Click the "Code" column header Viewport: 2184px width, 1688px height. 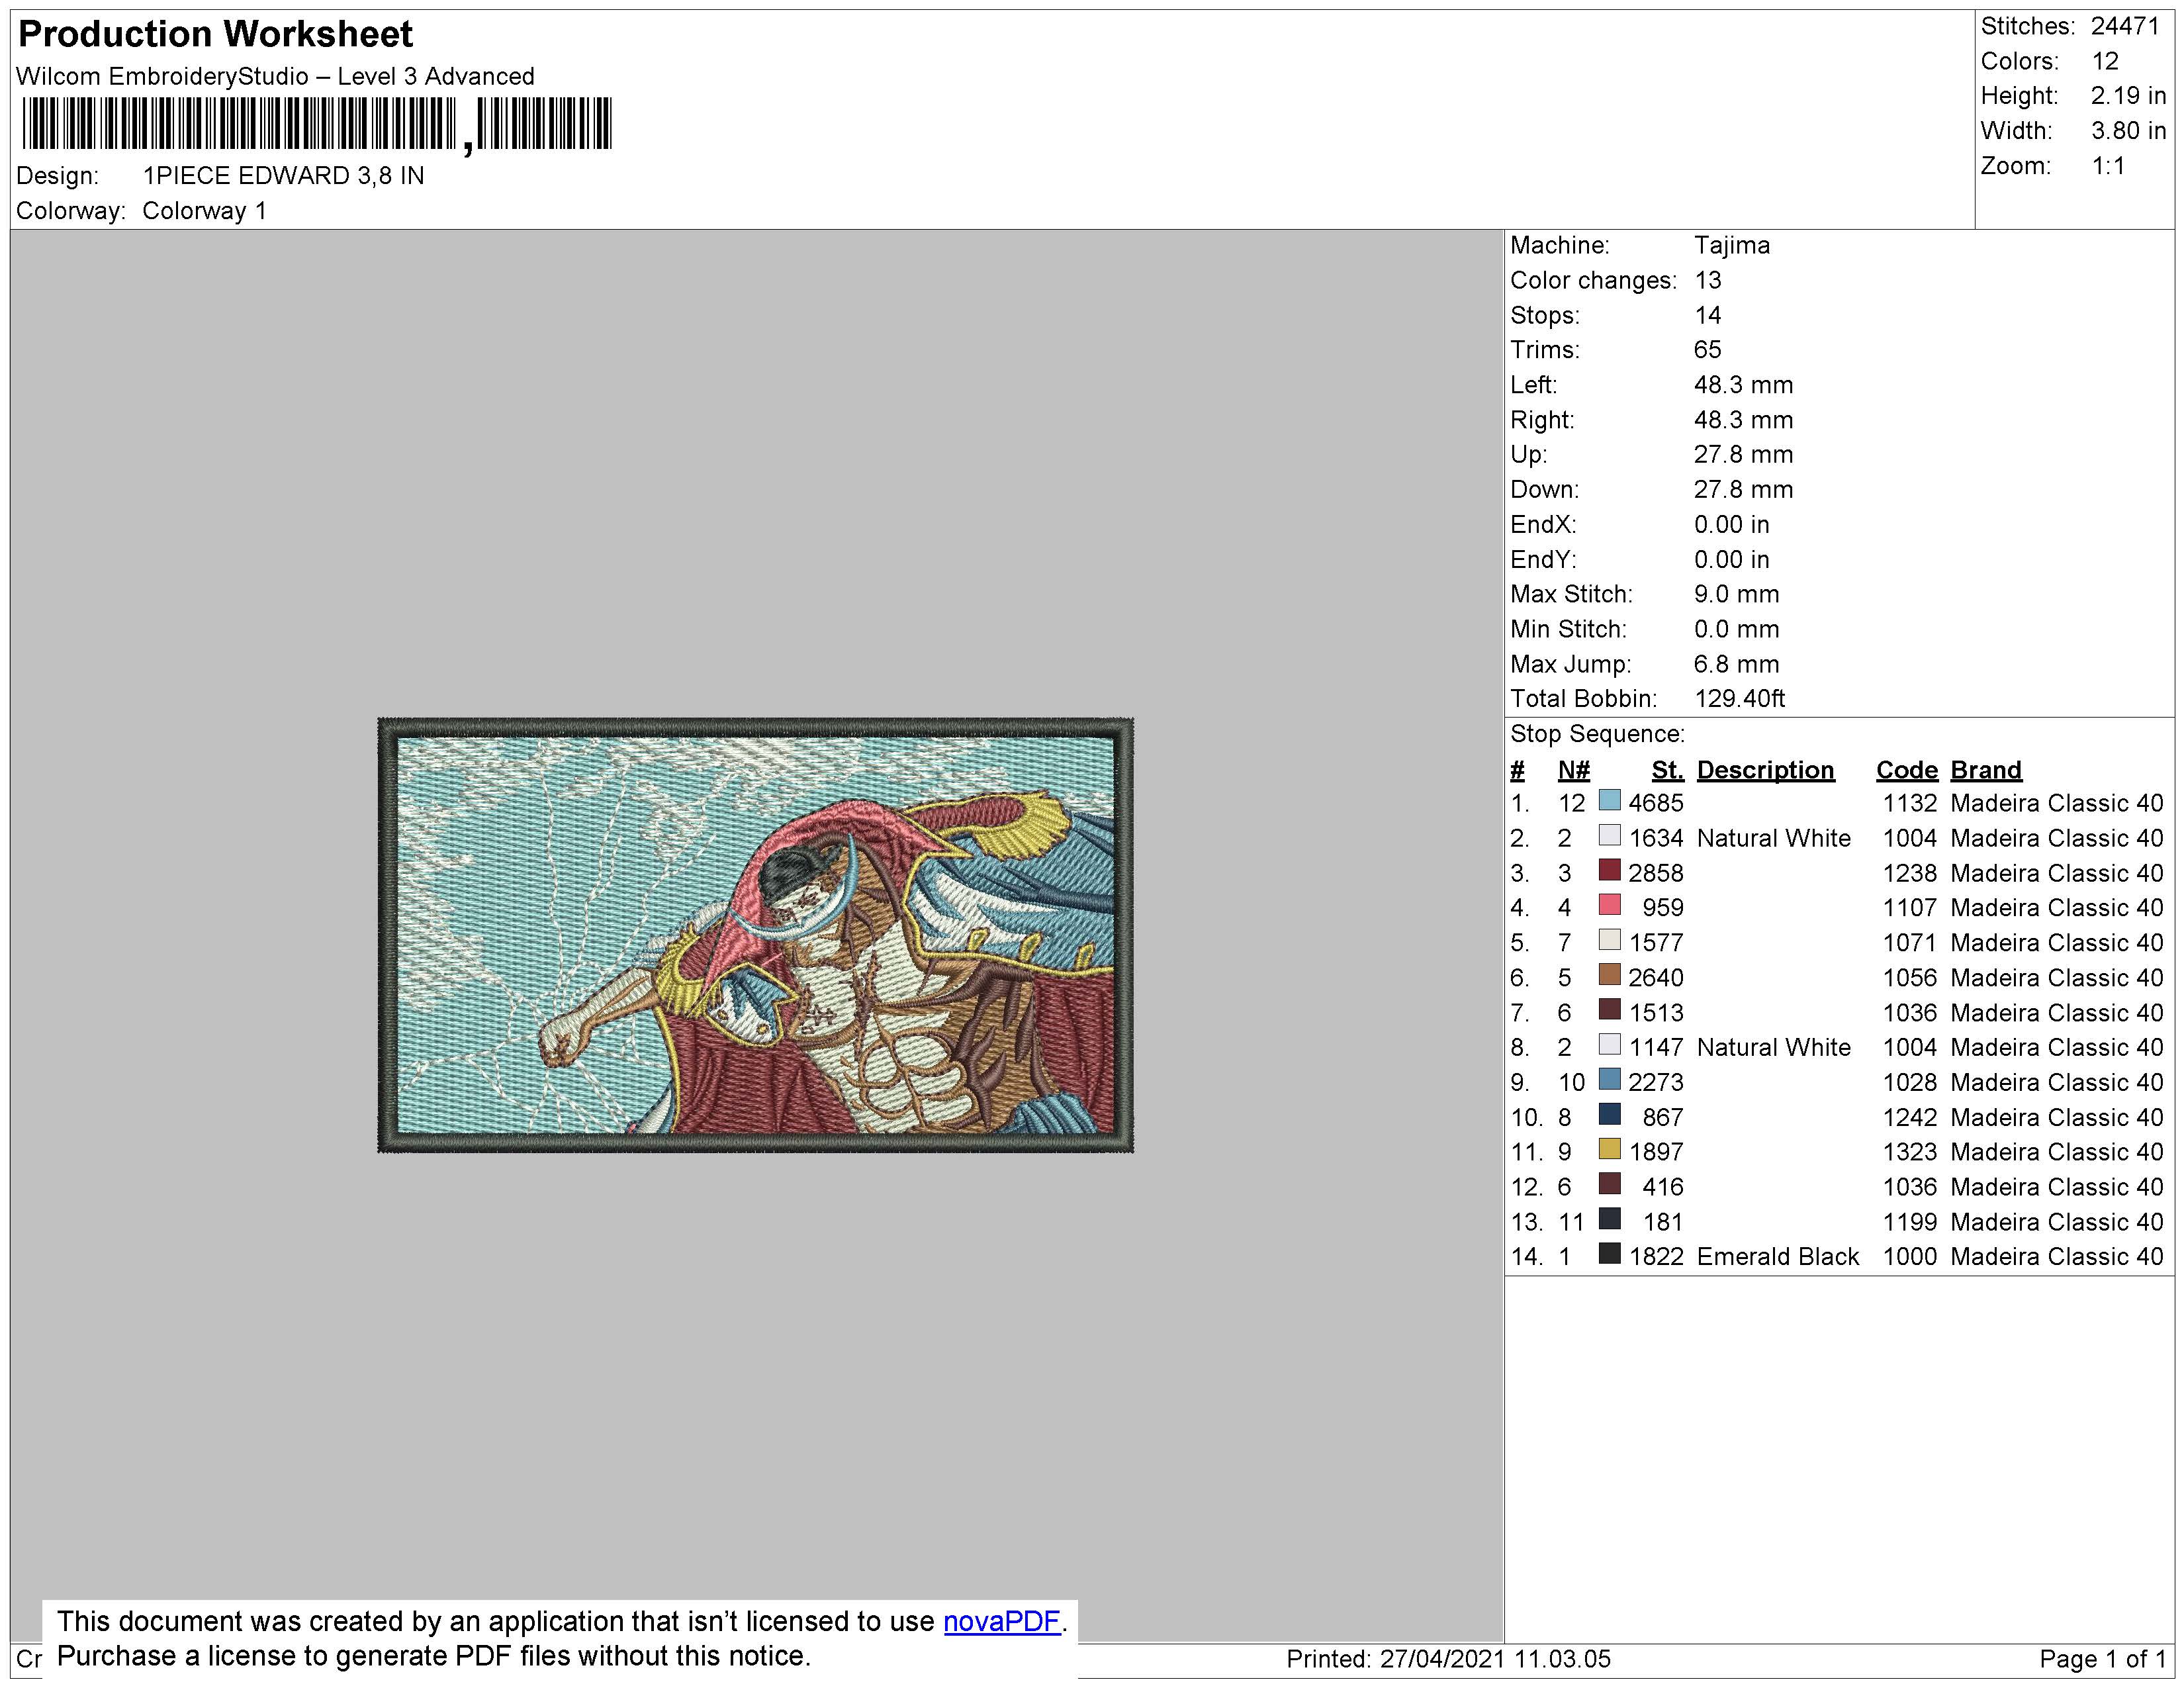tap(1906, 770)
